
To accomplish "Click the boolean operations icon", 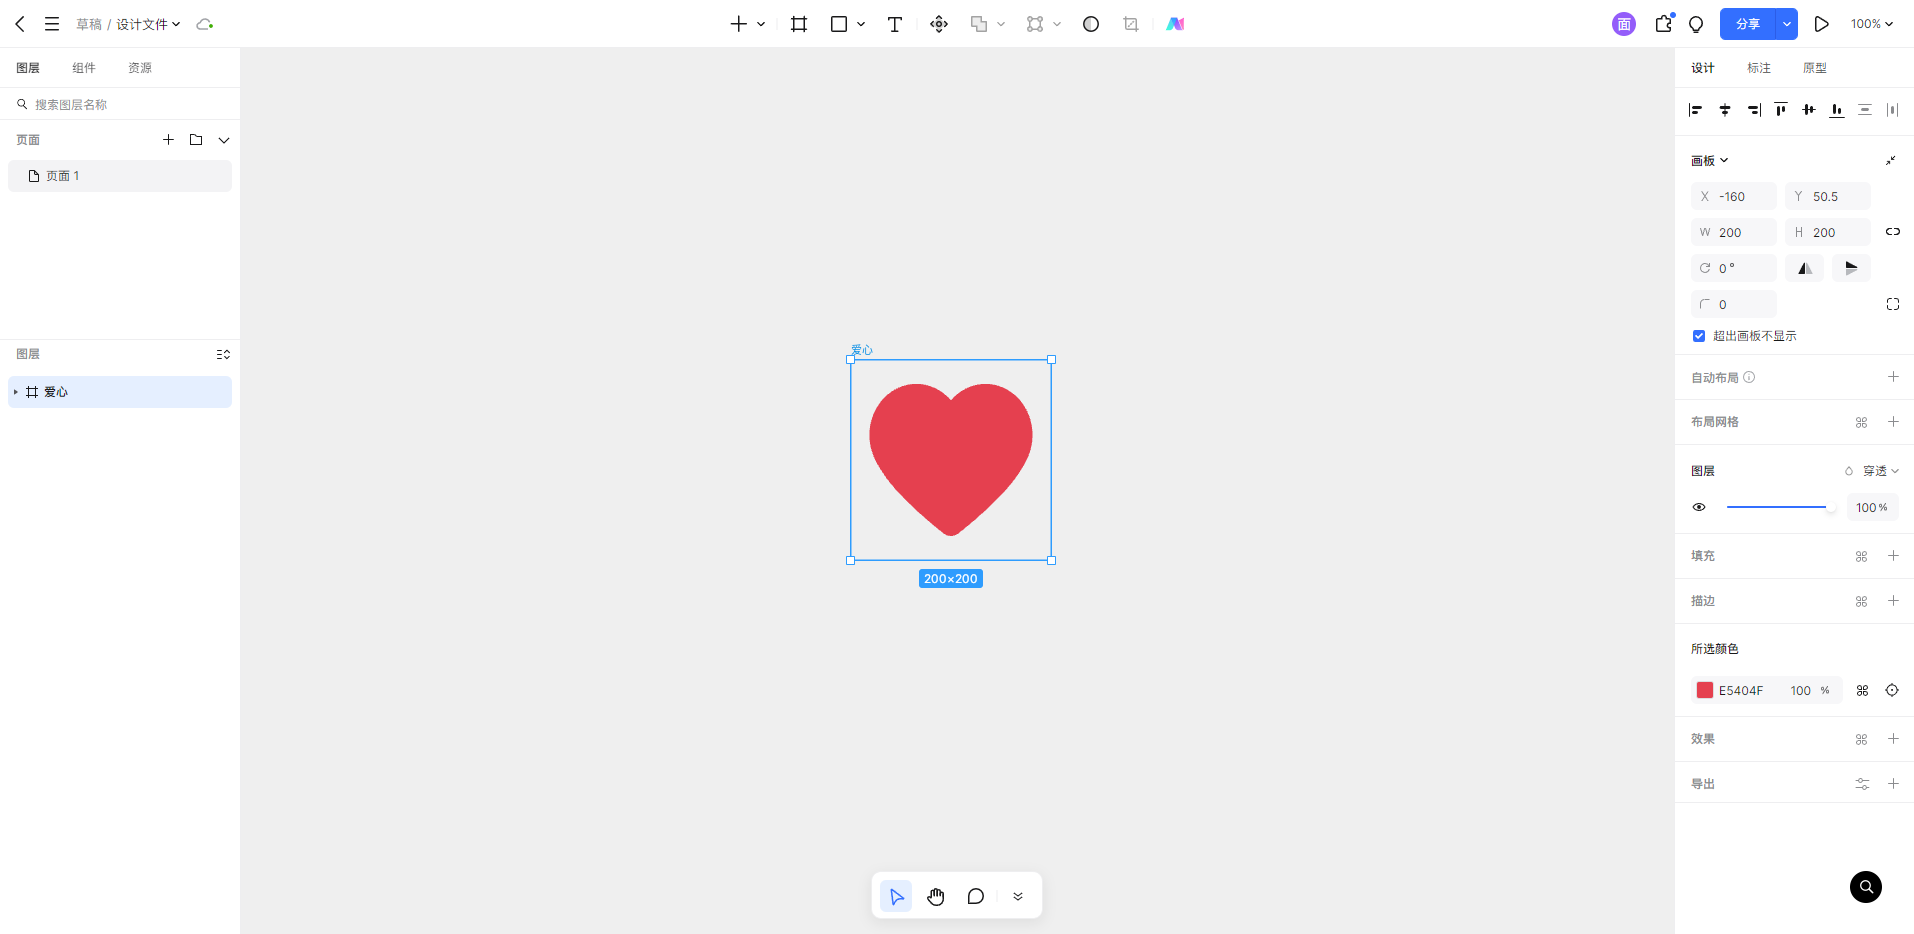I will tap(979, 24).
